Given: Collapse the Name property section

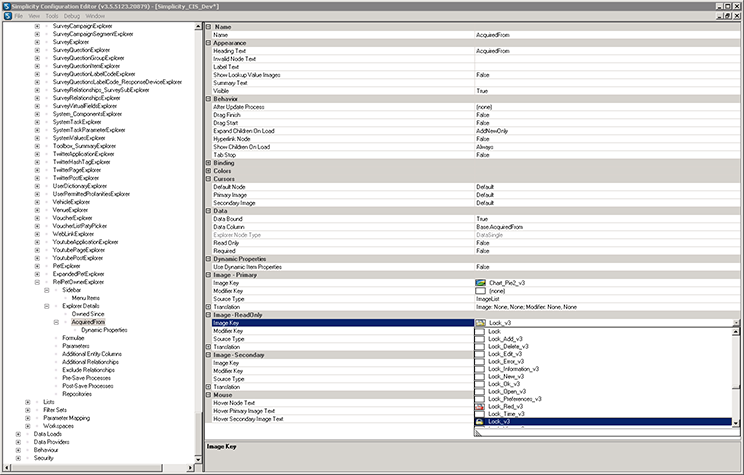Looking at the screenshot, I should click(x=208, y=27).
